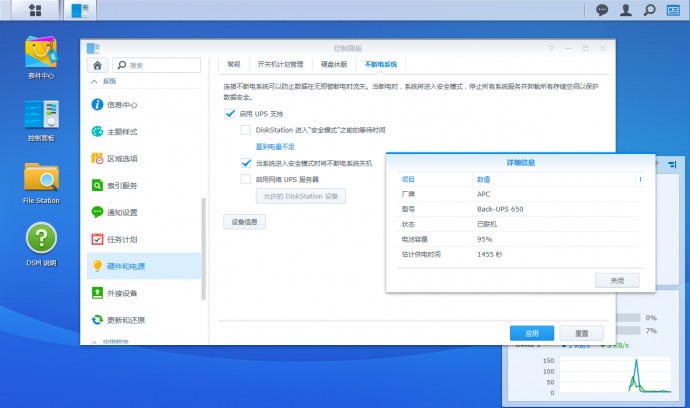Click the Control Panel search field
The width and height of the screenshot is (690, 408).
157,65
